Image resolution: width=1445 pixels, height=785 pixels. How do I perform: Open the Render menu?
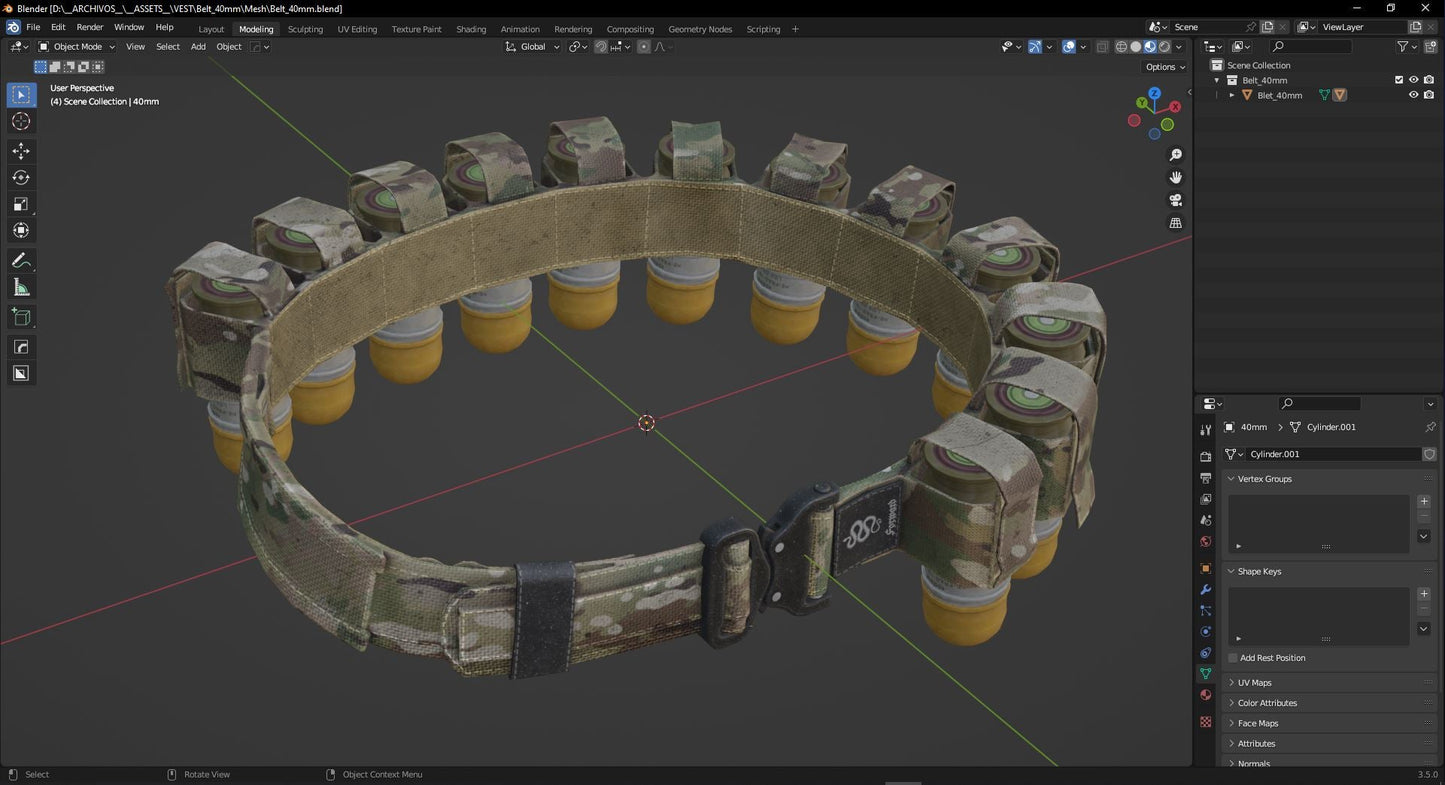click(90, 27)
